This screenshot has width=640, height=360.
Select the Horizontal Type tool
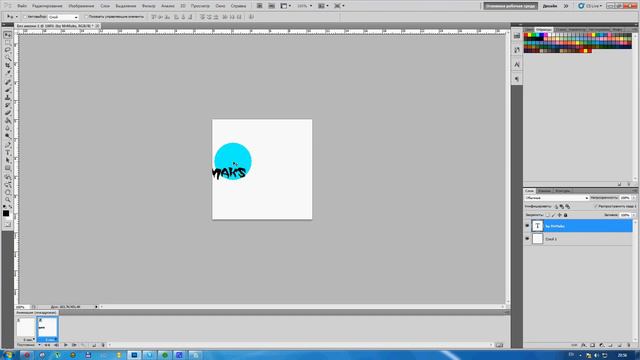(x=7, y=153)
